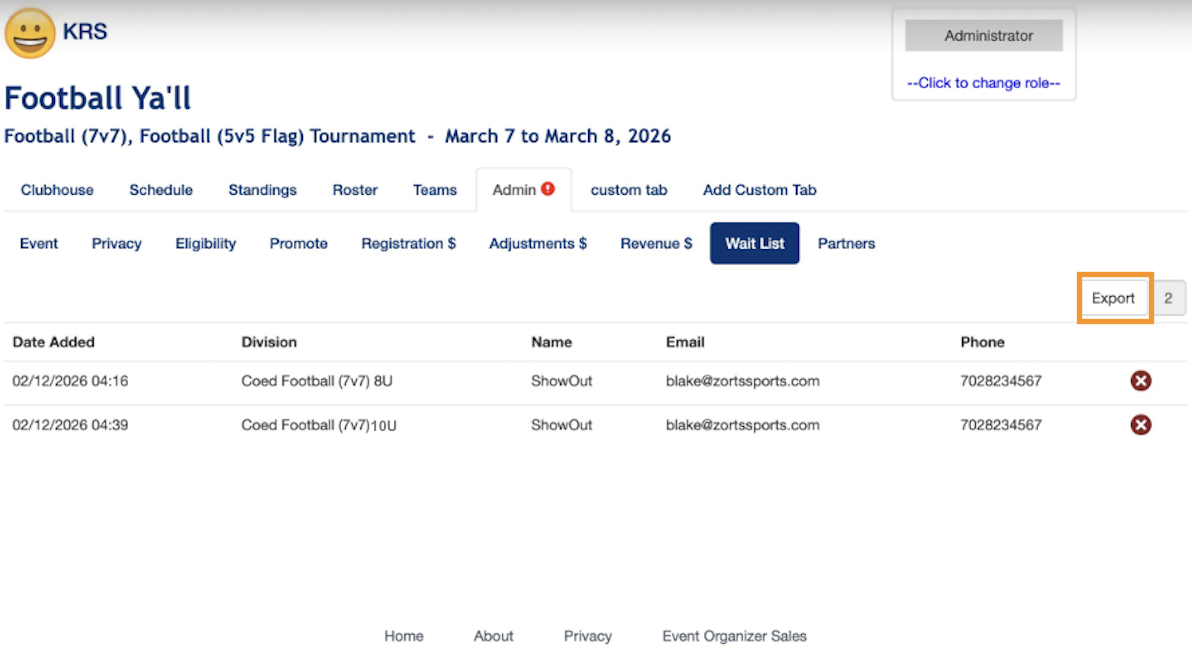Click the KRS smiley face logo
Screen dimensions: 1192x668
[30, 33]
